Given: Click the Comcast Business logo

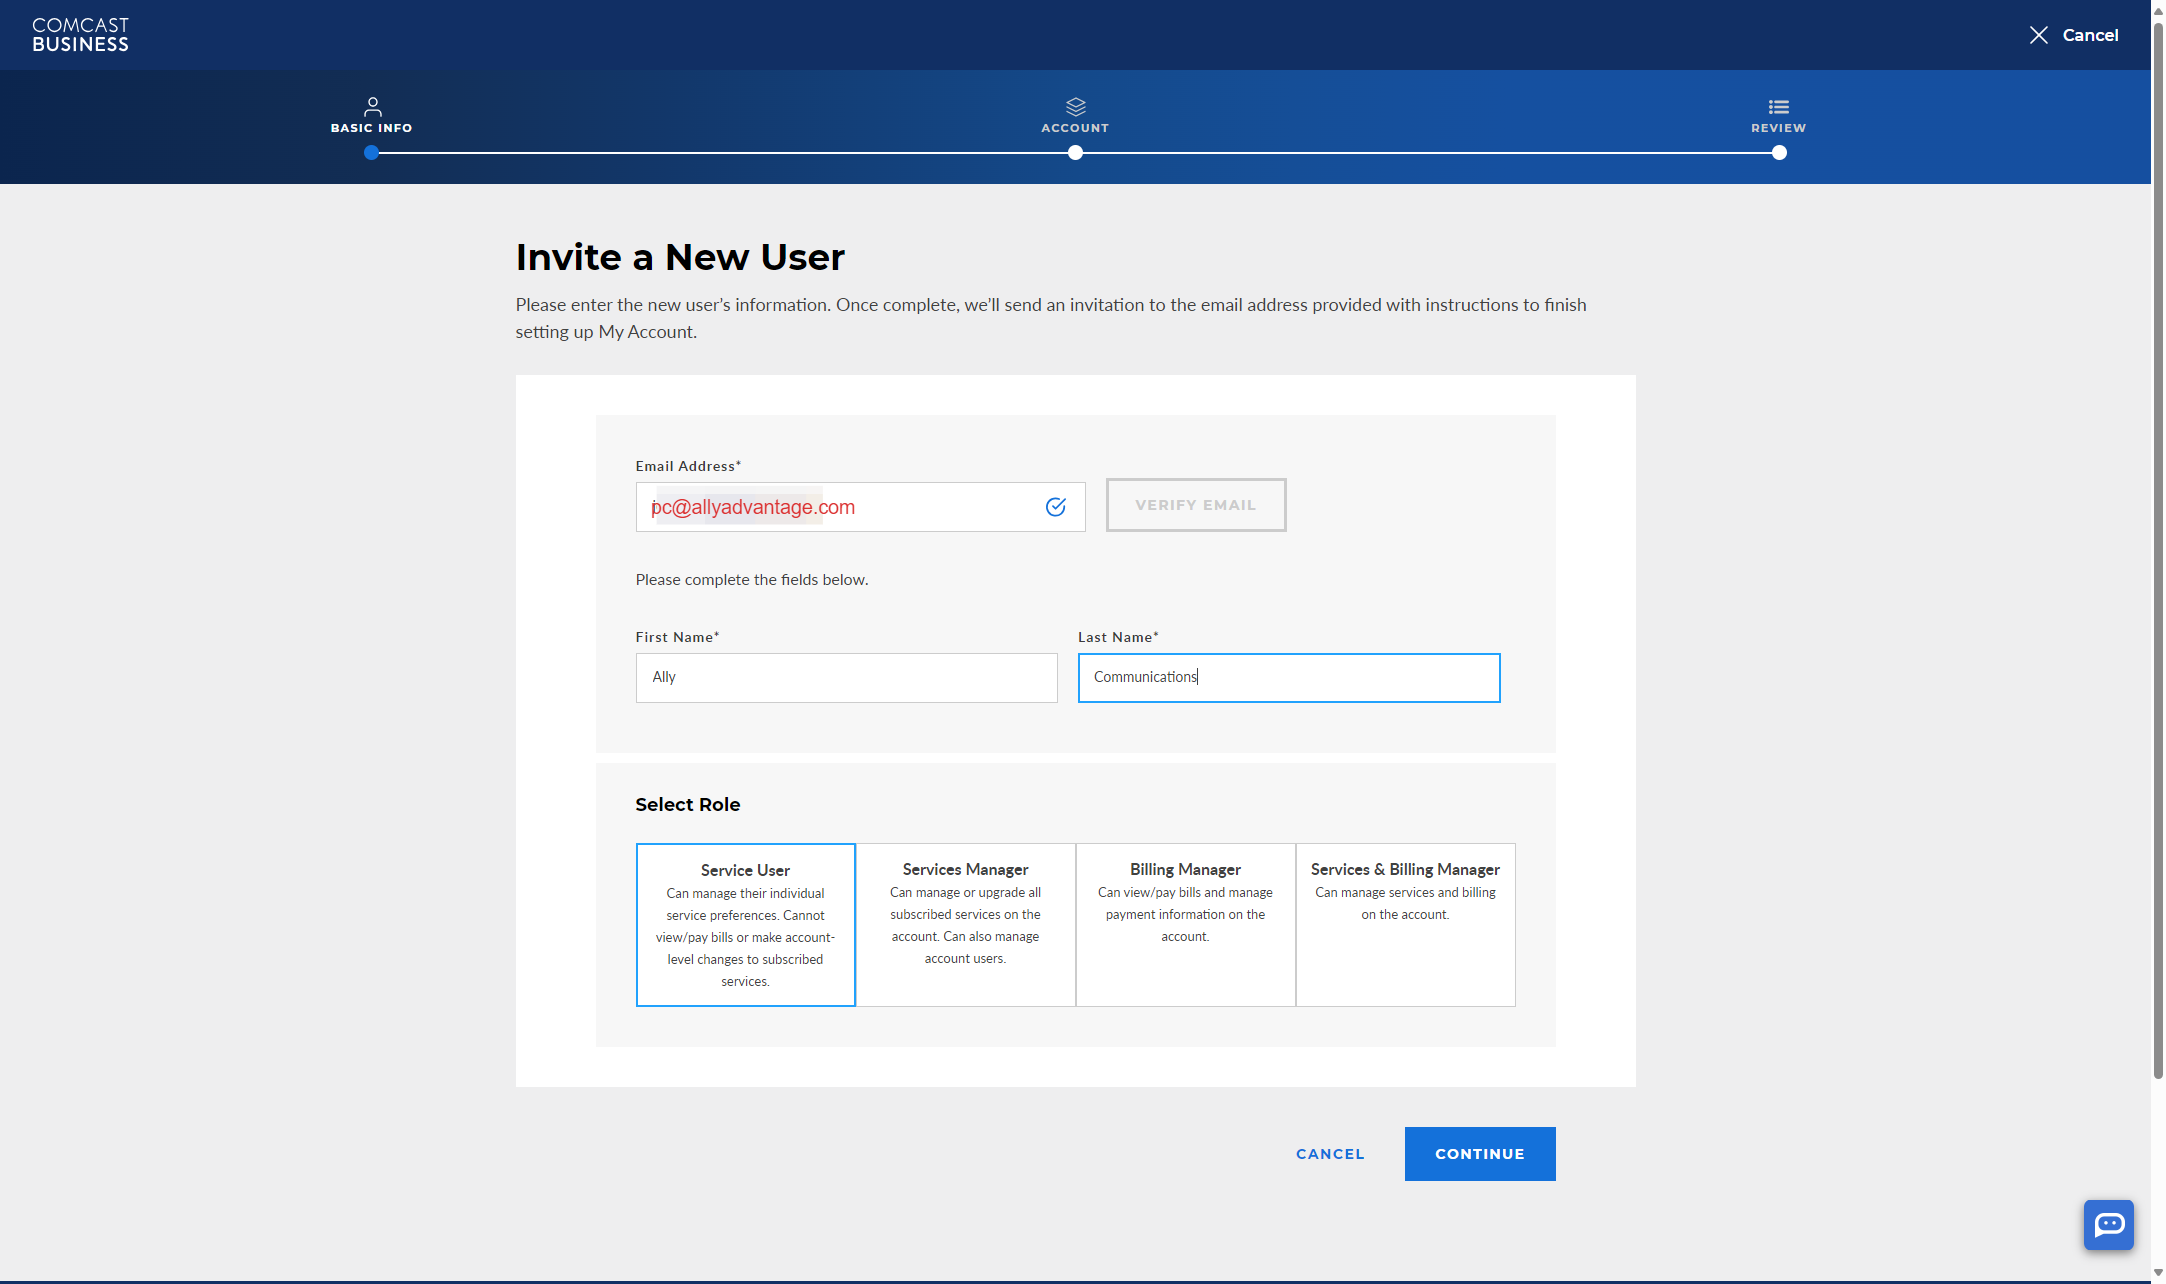Looking at the screenshot, I should point(80,35).
